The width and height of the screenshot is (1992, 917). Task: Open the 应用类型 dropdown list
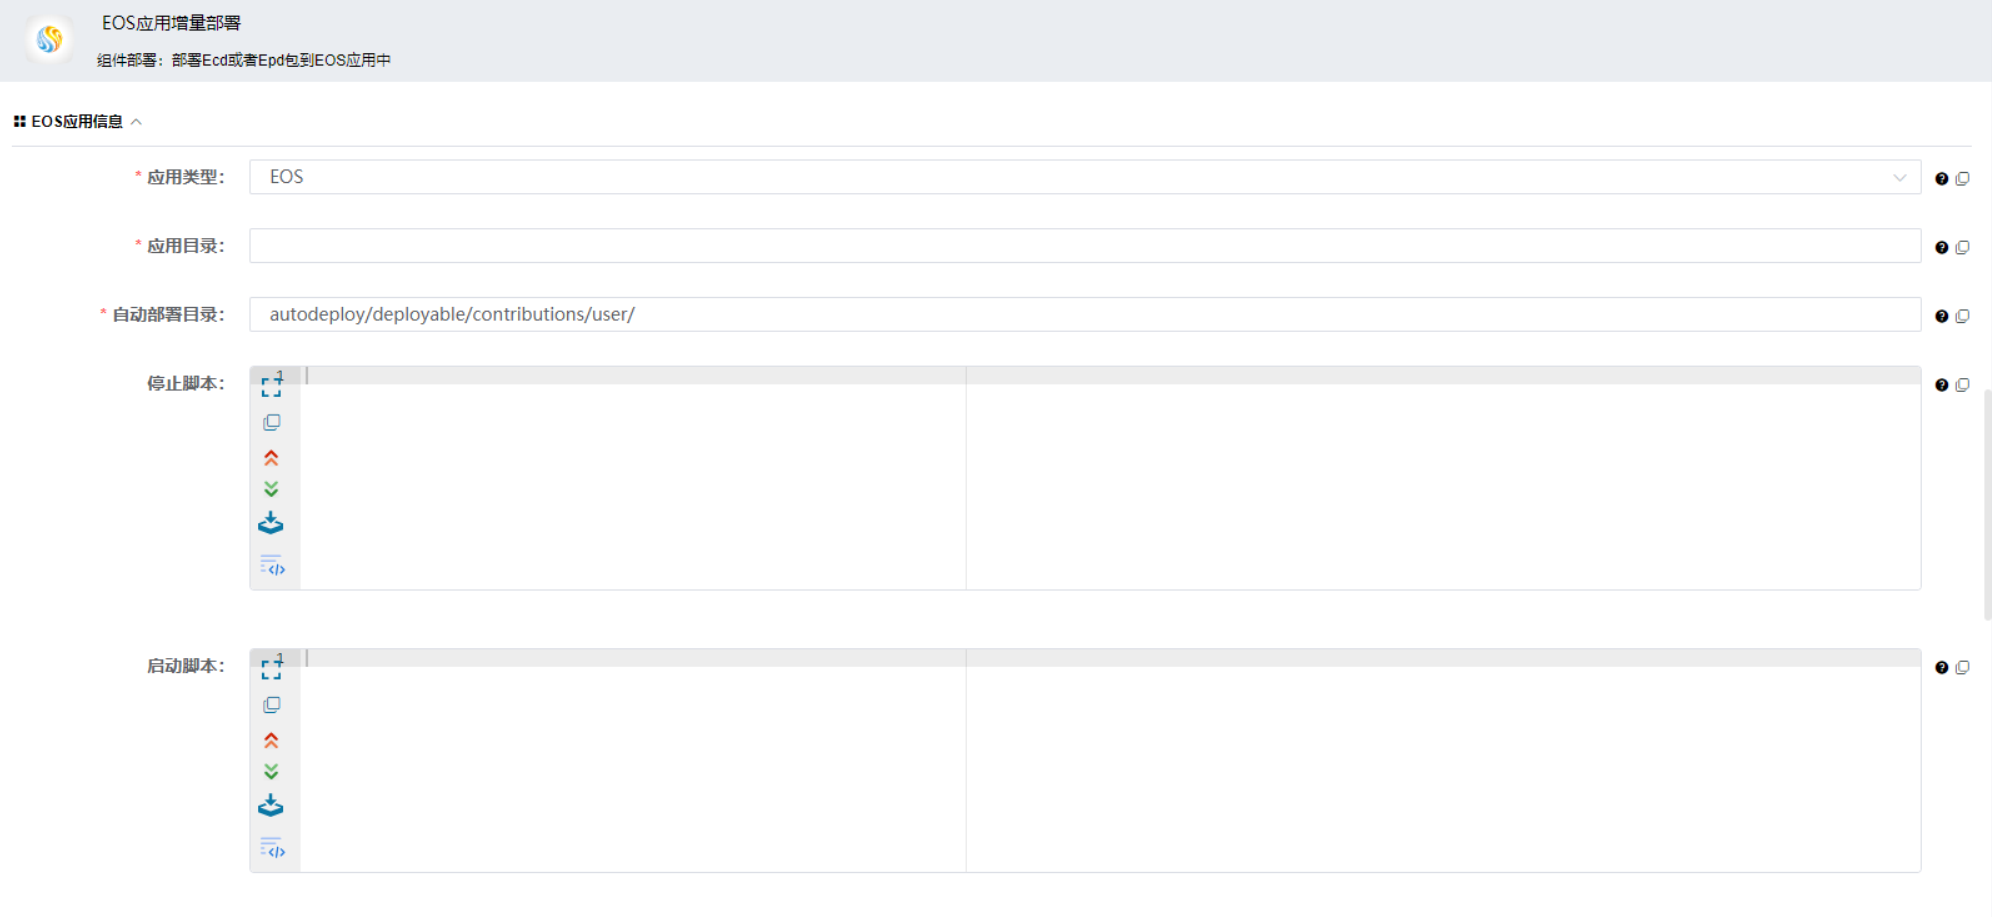(x=1899, y=177)
